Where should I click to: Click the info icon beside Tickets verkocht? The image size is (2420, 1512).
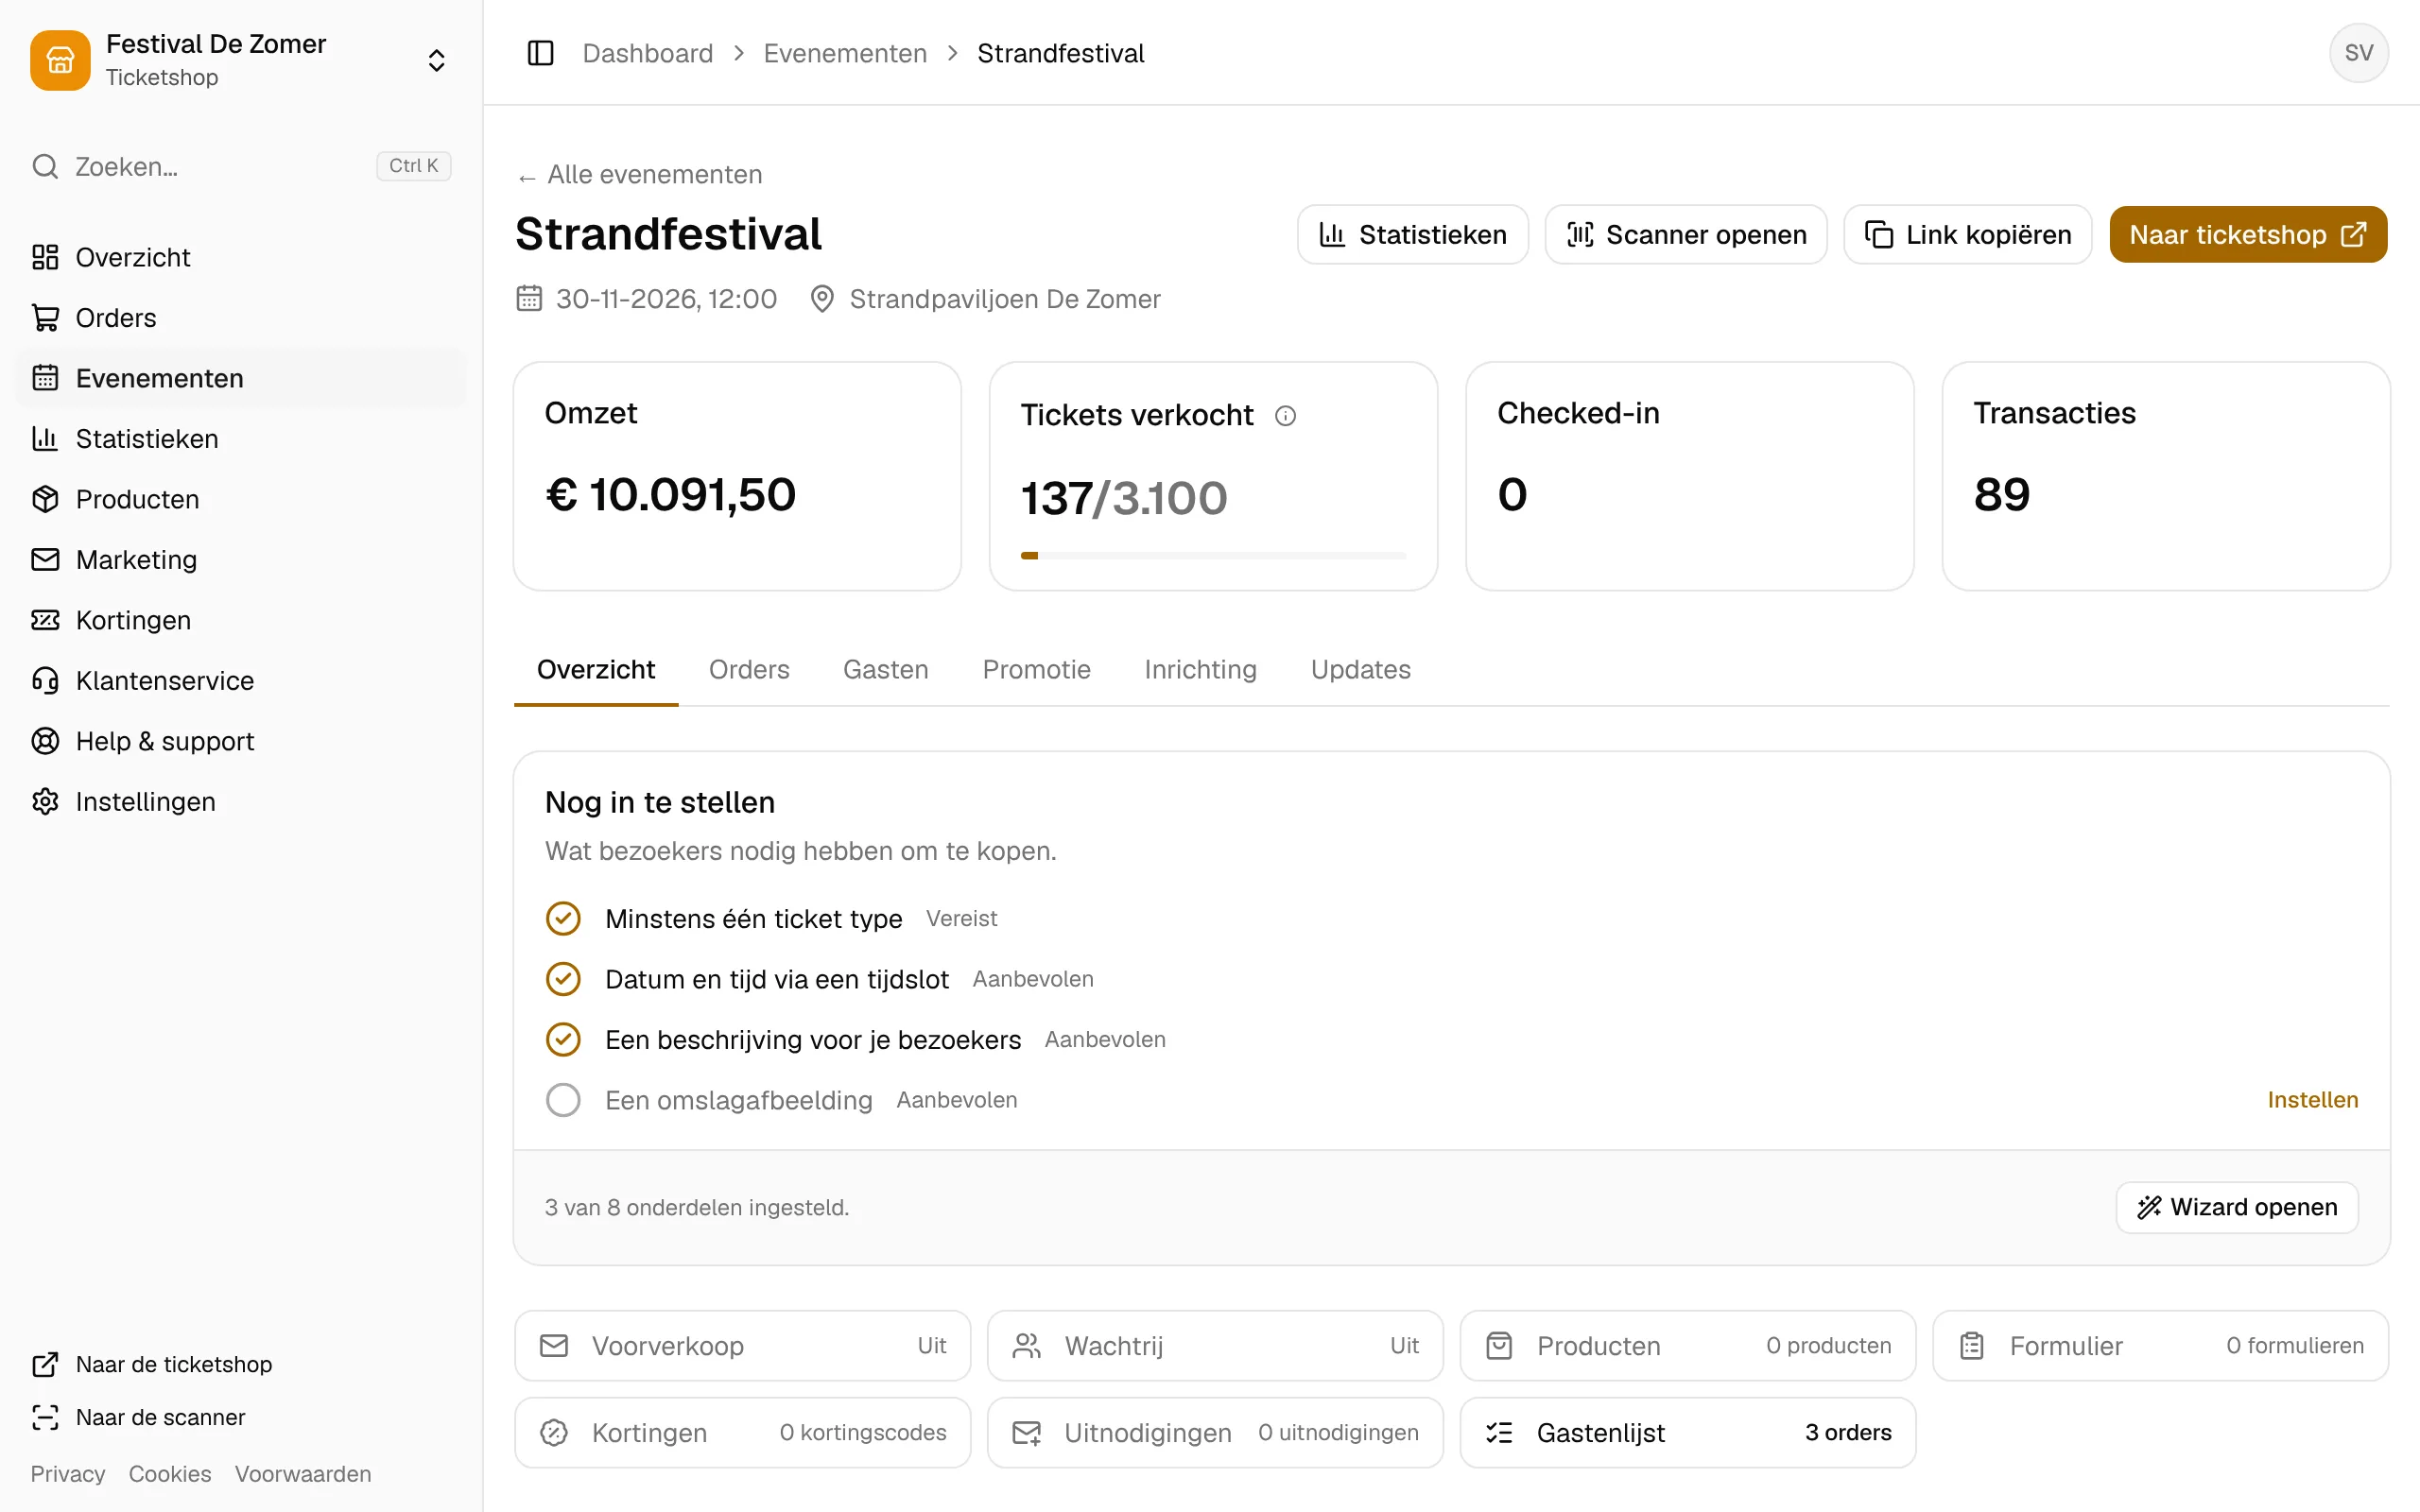click(x=1285, y=415)
